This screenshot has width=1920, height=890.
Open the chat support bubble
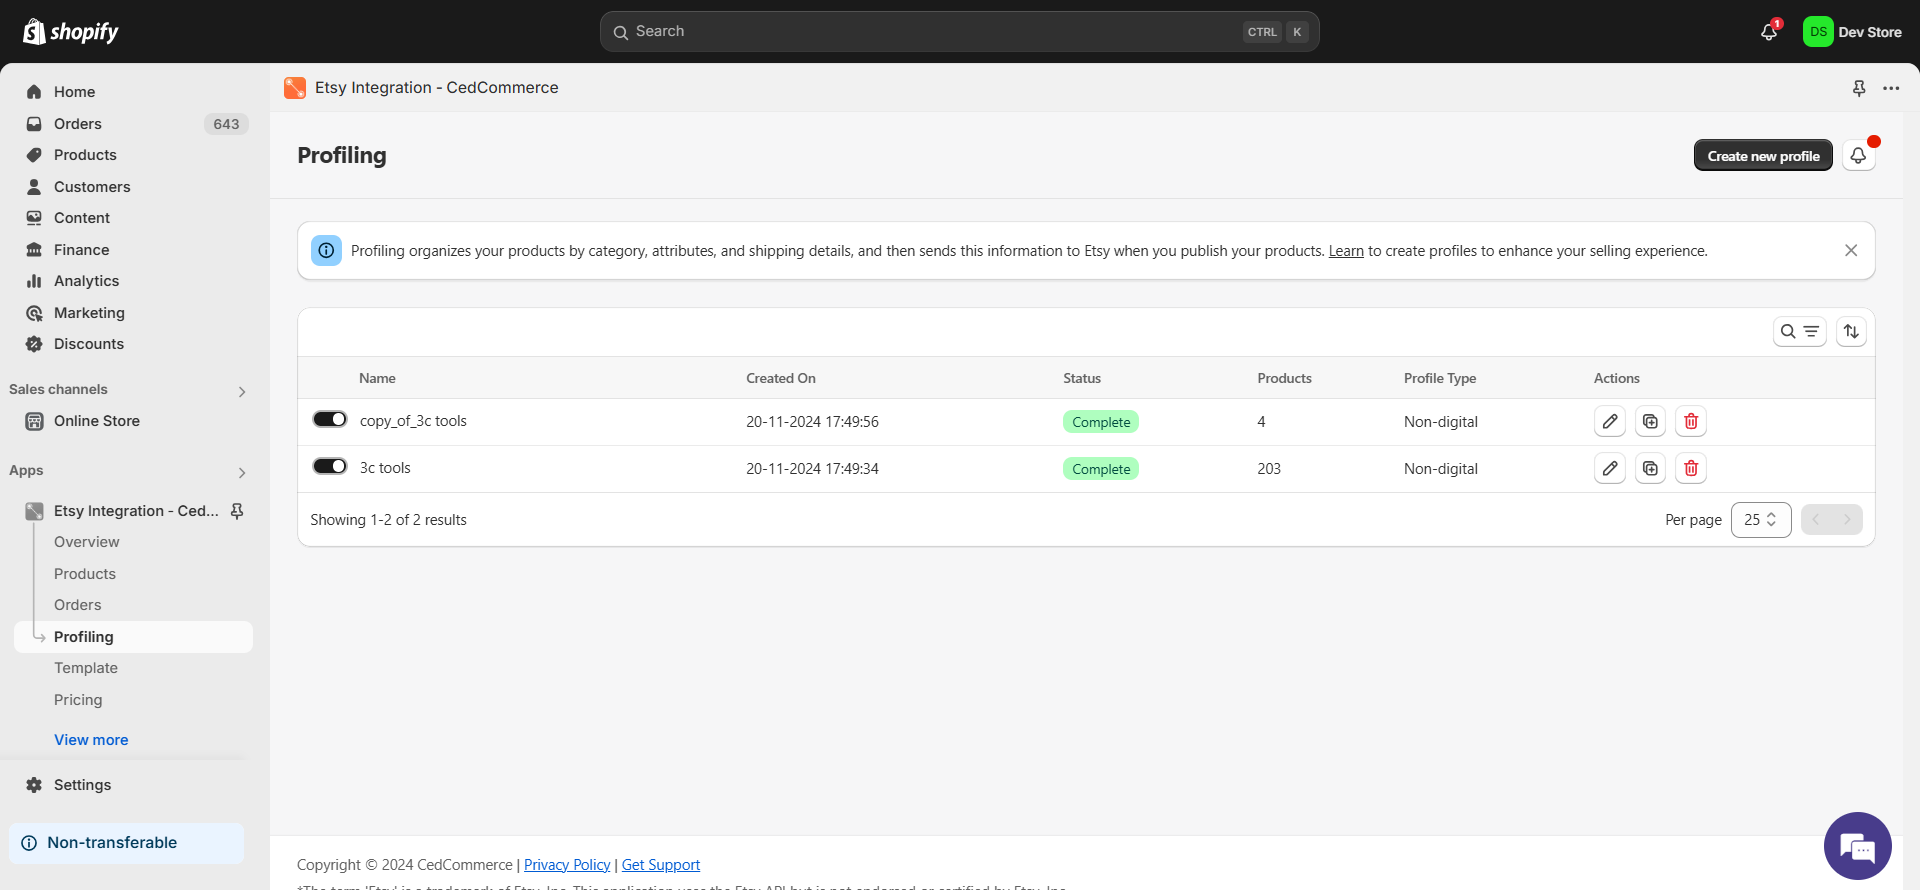click(x=1858, y=846)
